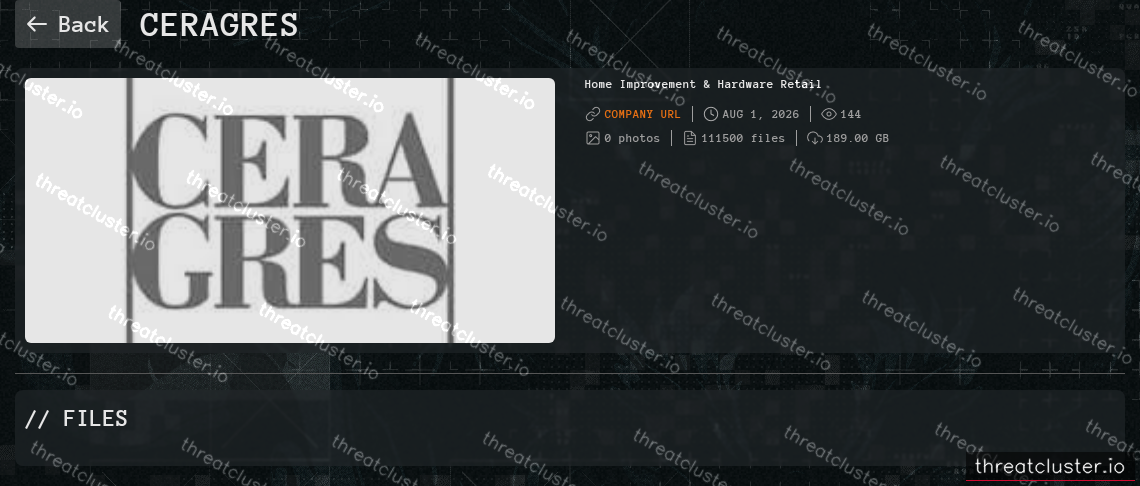Select the 144 views count
Viewport: 1140px width, 486px height.
tap(851, 114)
